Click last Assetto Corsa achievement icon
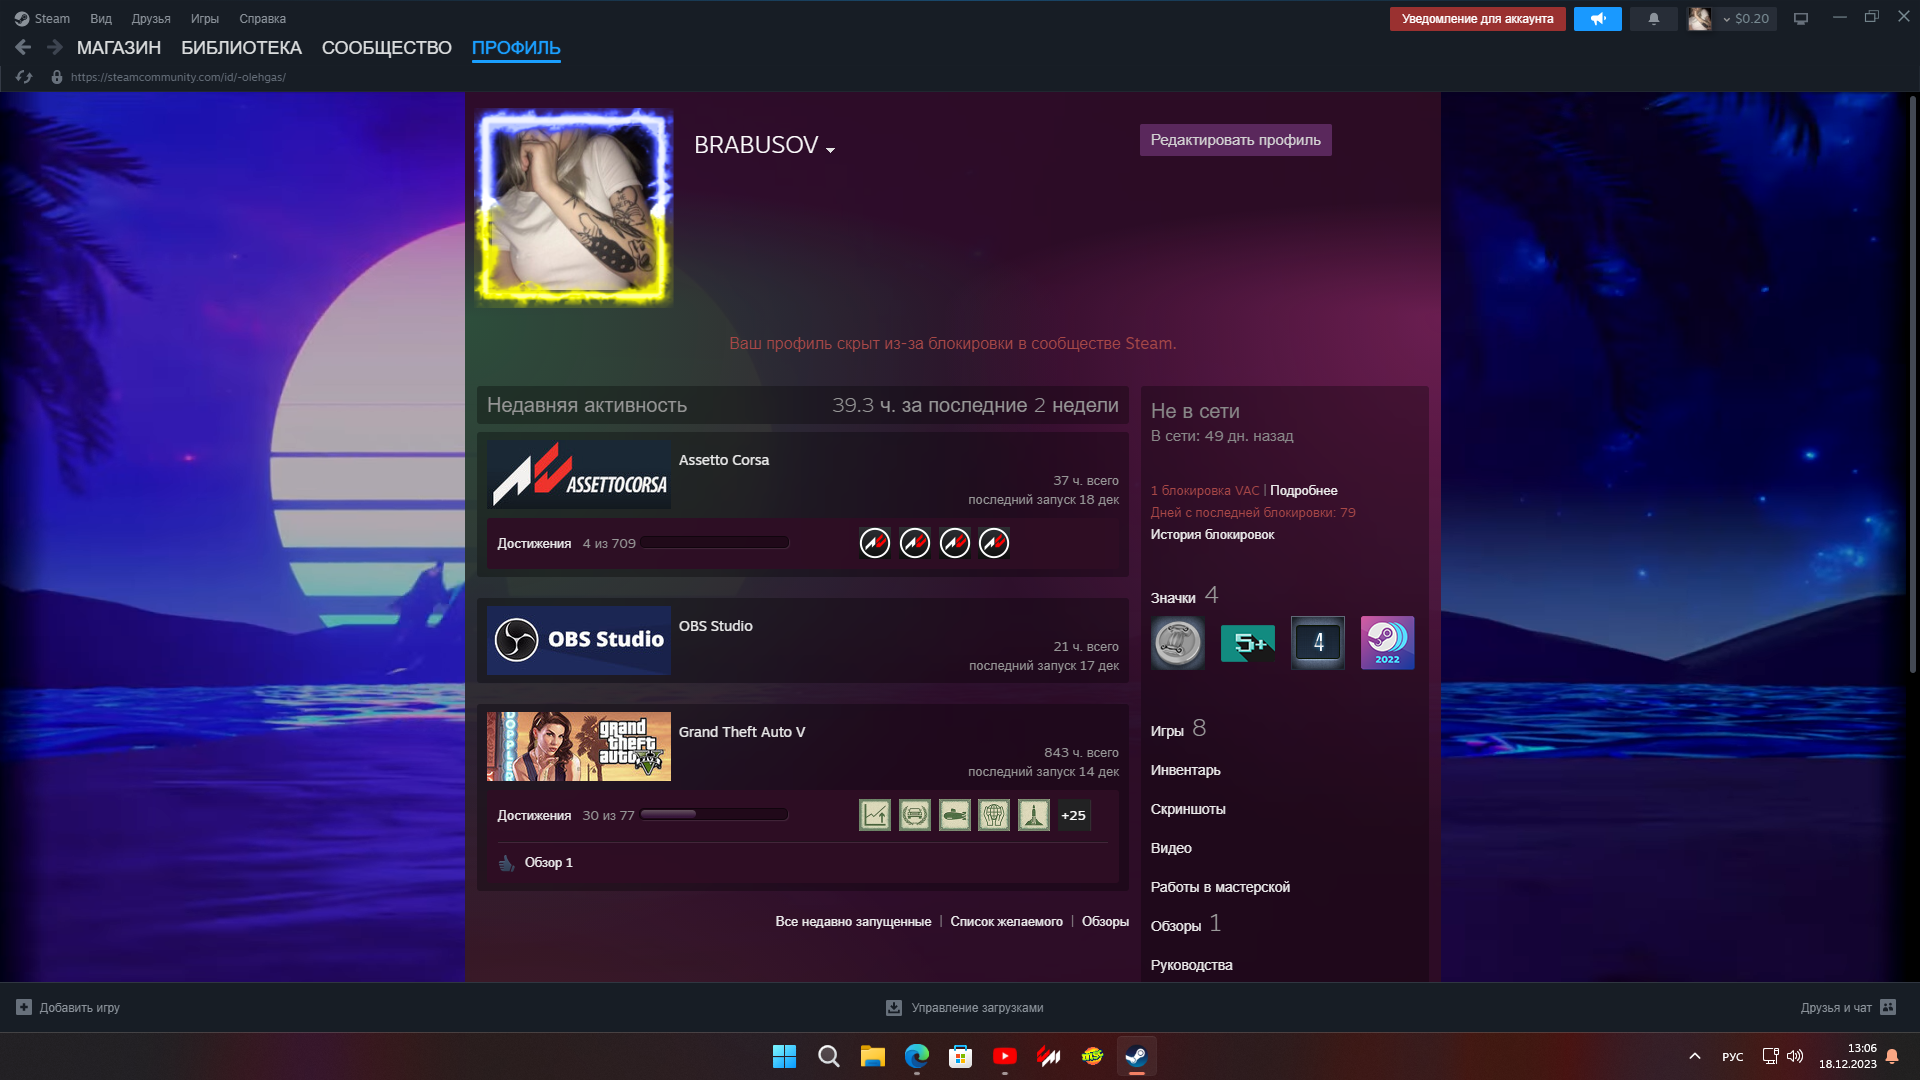Viewport: 1920px width, 1080px height. 994,543
